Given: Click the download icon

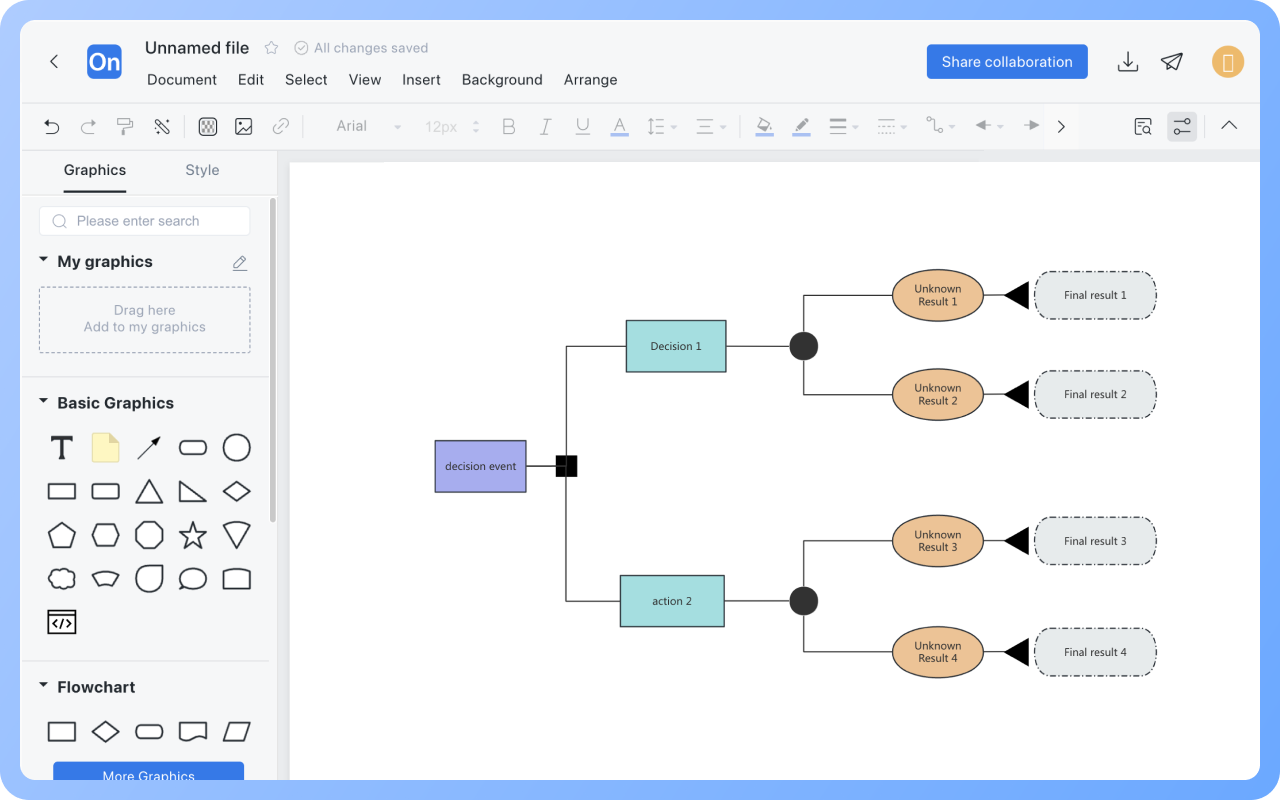Looking at the screenshot, I should pos(1127,62).
